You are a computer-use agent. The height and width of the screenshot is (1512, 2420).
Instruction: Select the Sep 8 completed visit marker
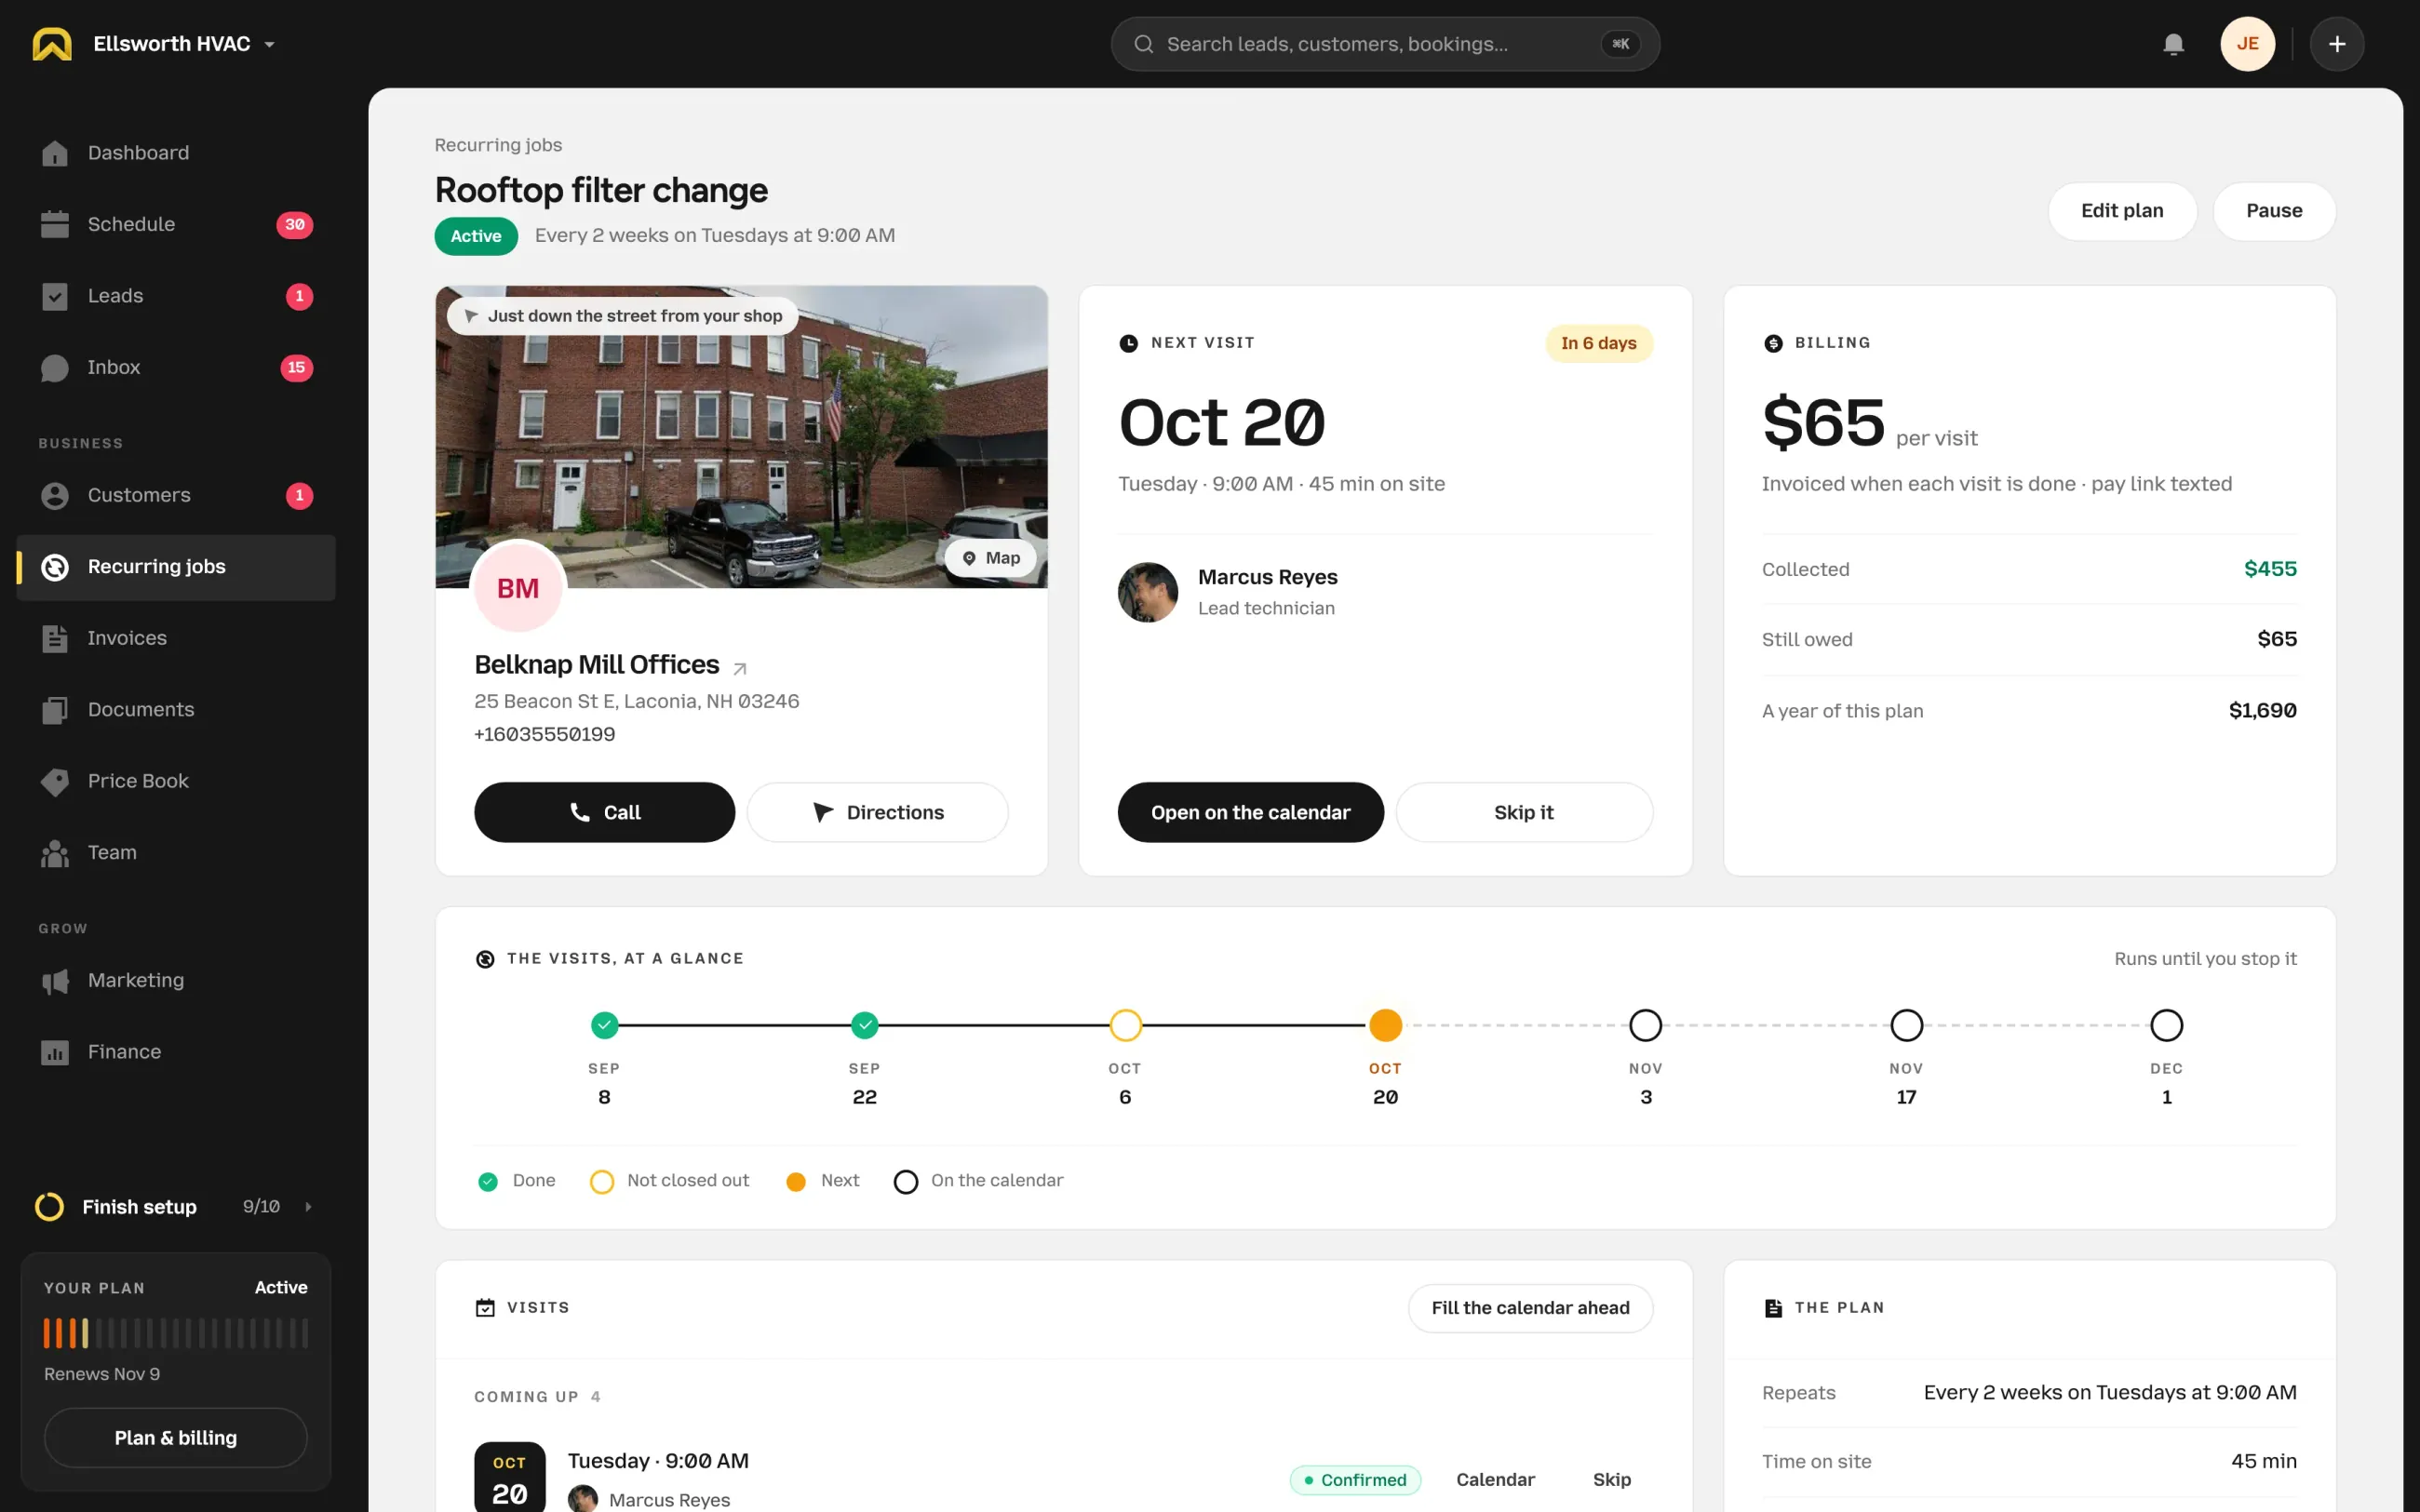pyautogui.click(x=604, y=1025)
